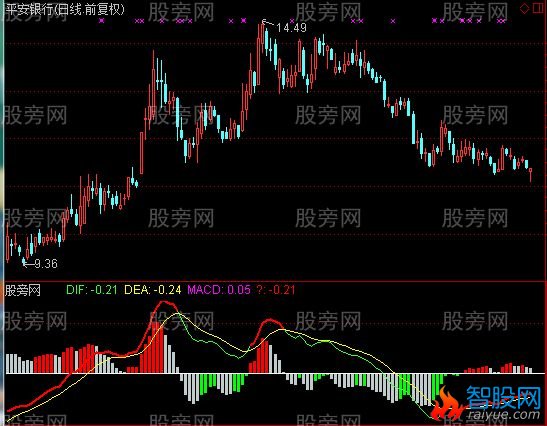Select the red ?: -0.21 readout
The height and width of the screenshot is (426, 547).
(x=276, y=290)
